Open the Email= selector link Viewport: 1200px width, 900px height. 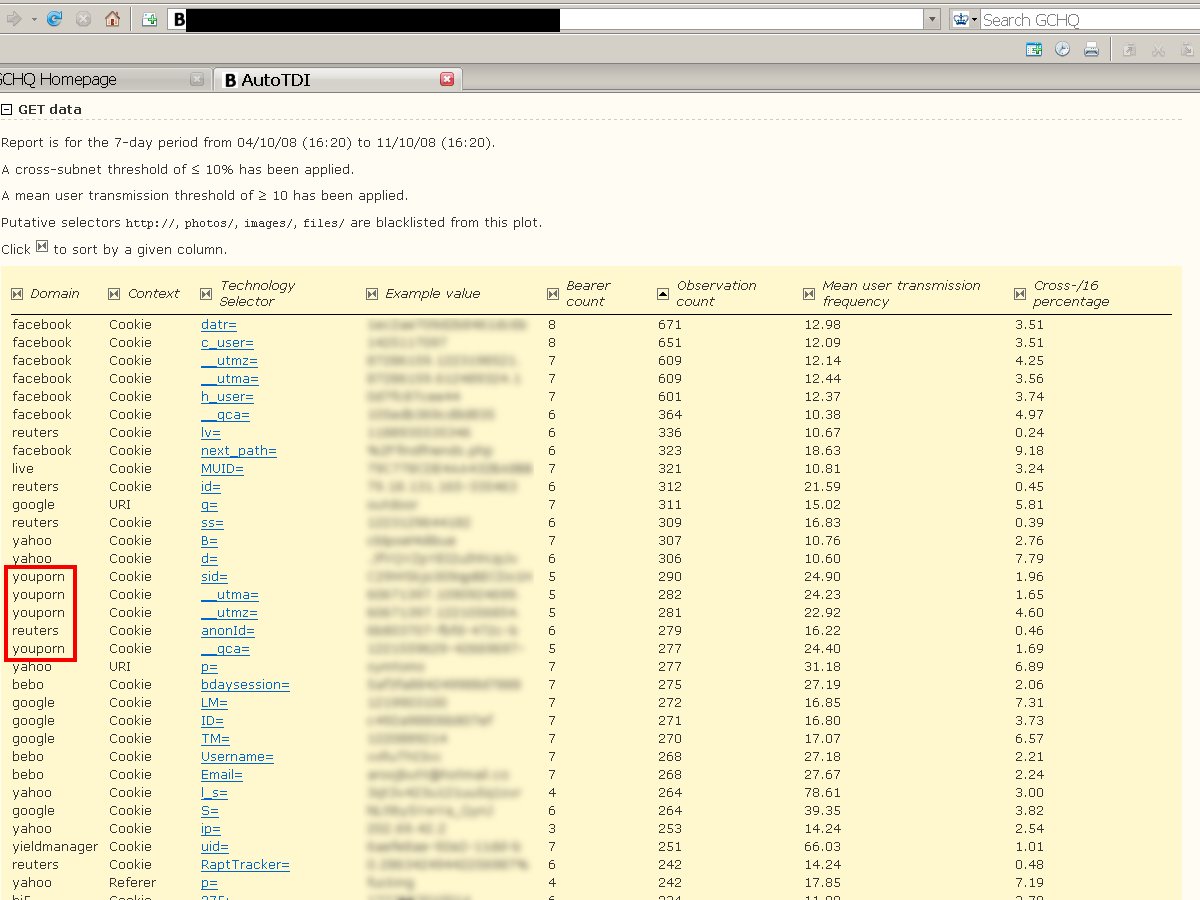(x=222, y=775)
